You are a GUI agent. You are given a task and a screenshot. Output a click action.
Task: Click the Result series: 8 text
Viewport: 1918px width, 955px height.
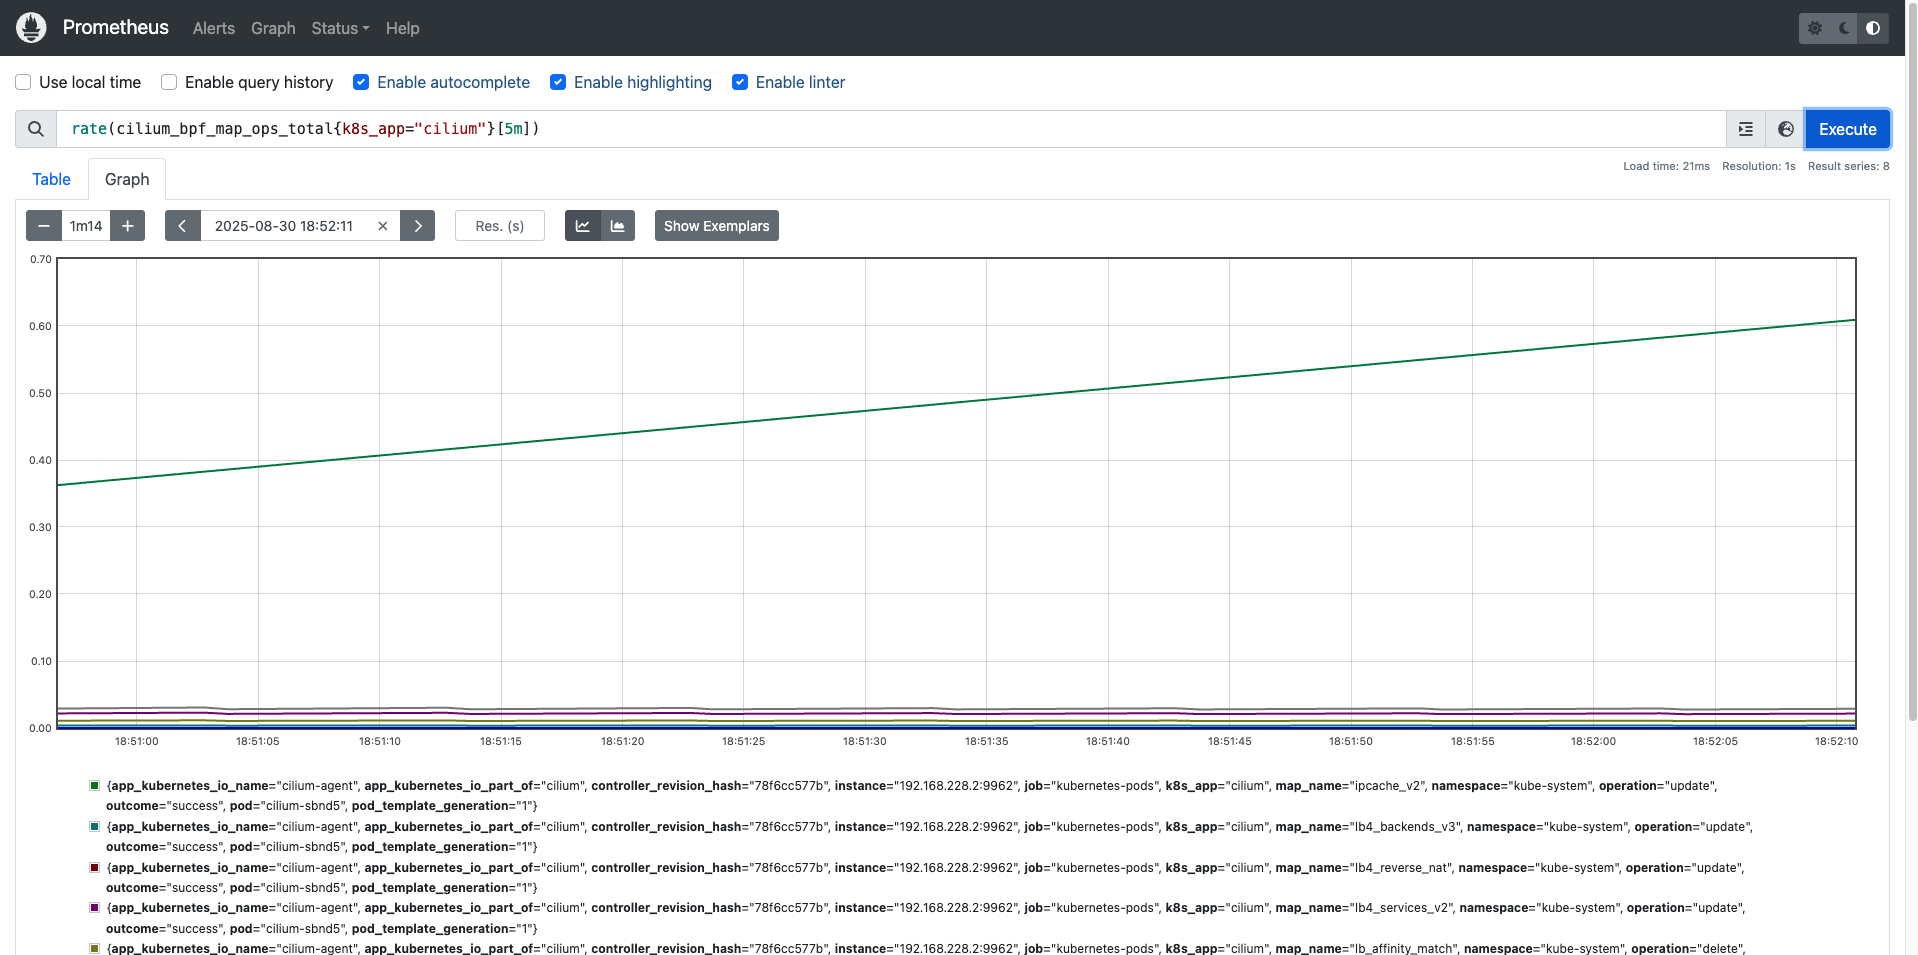click(1848, 166)
